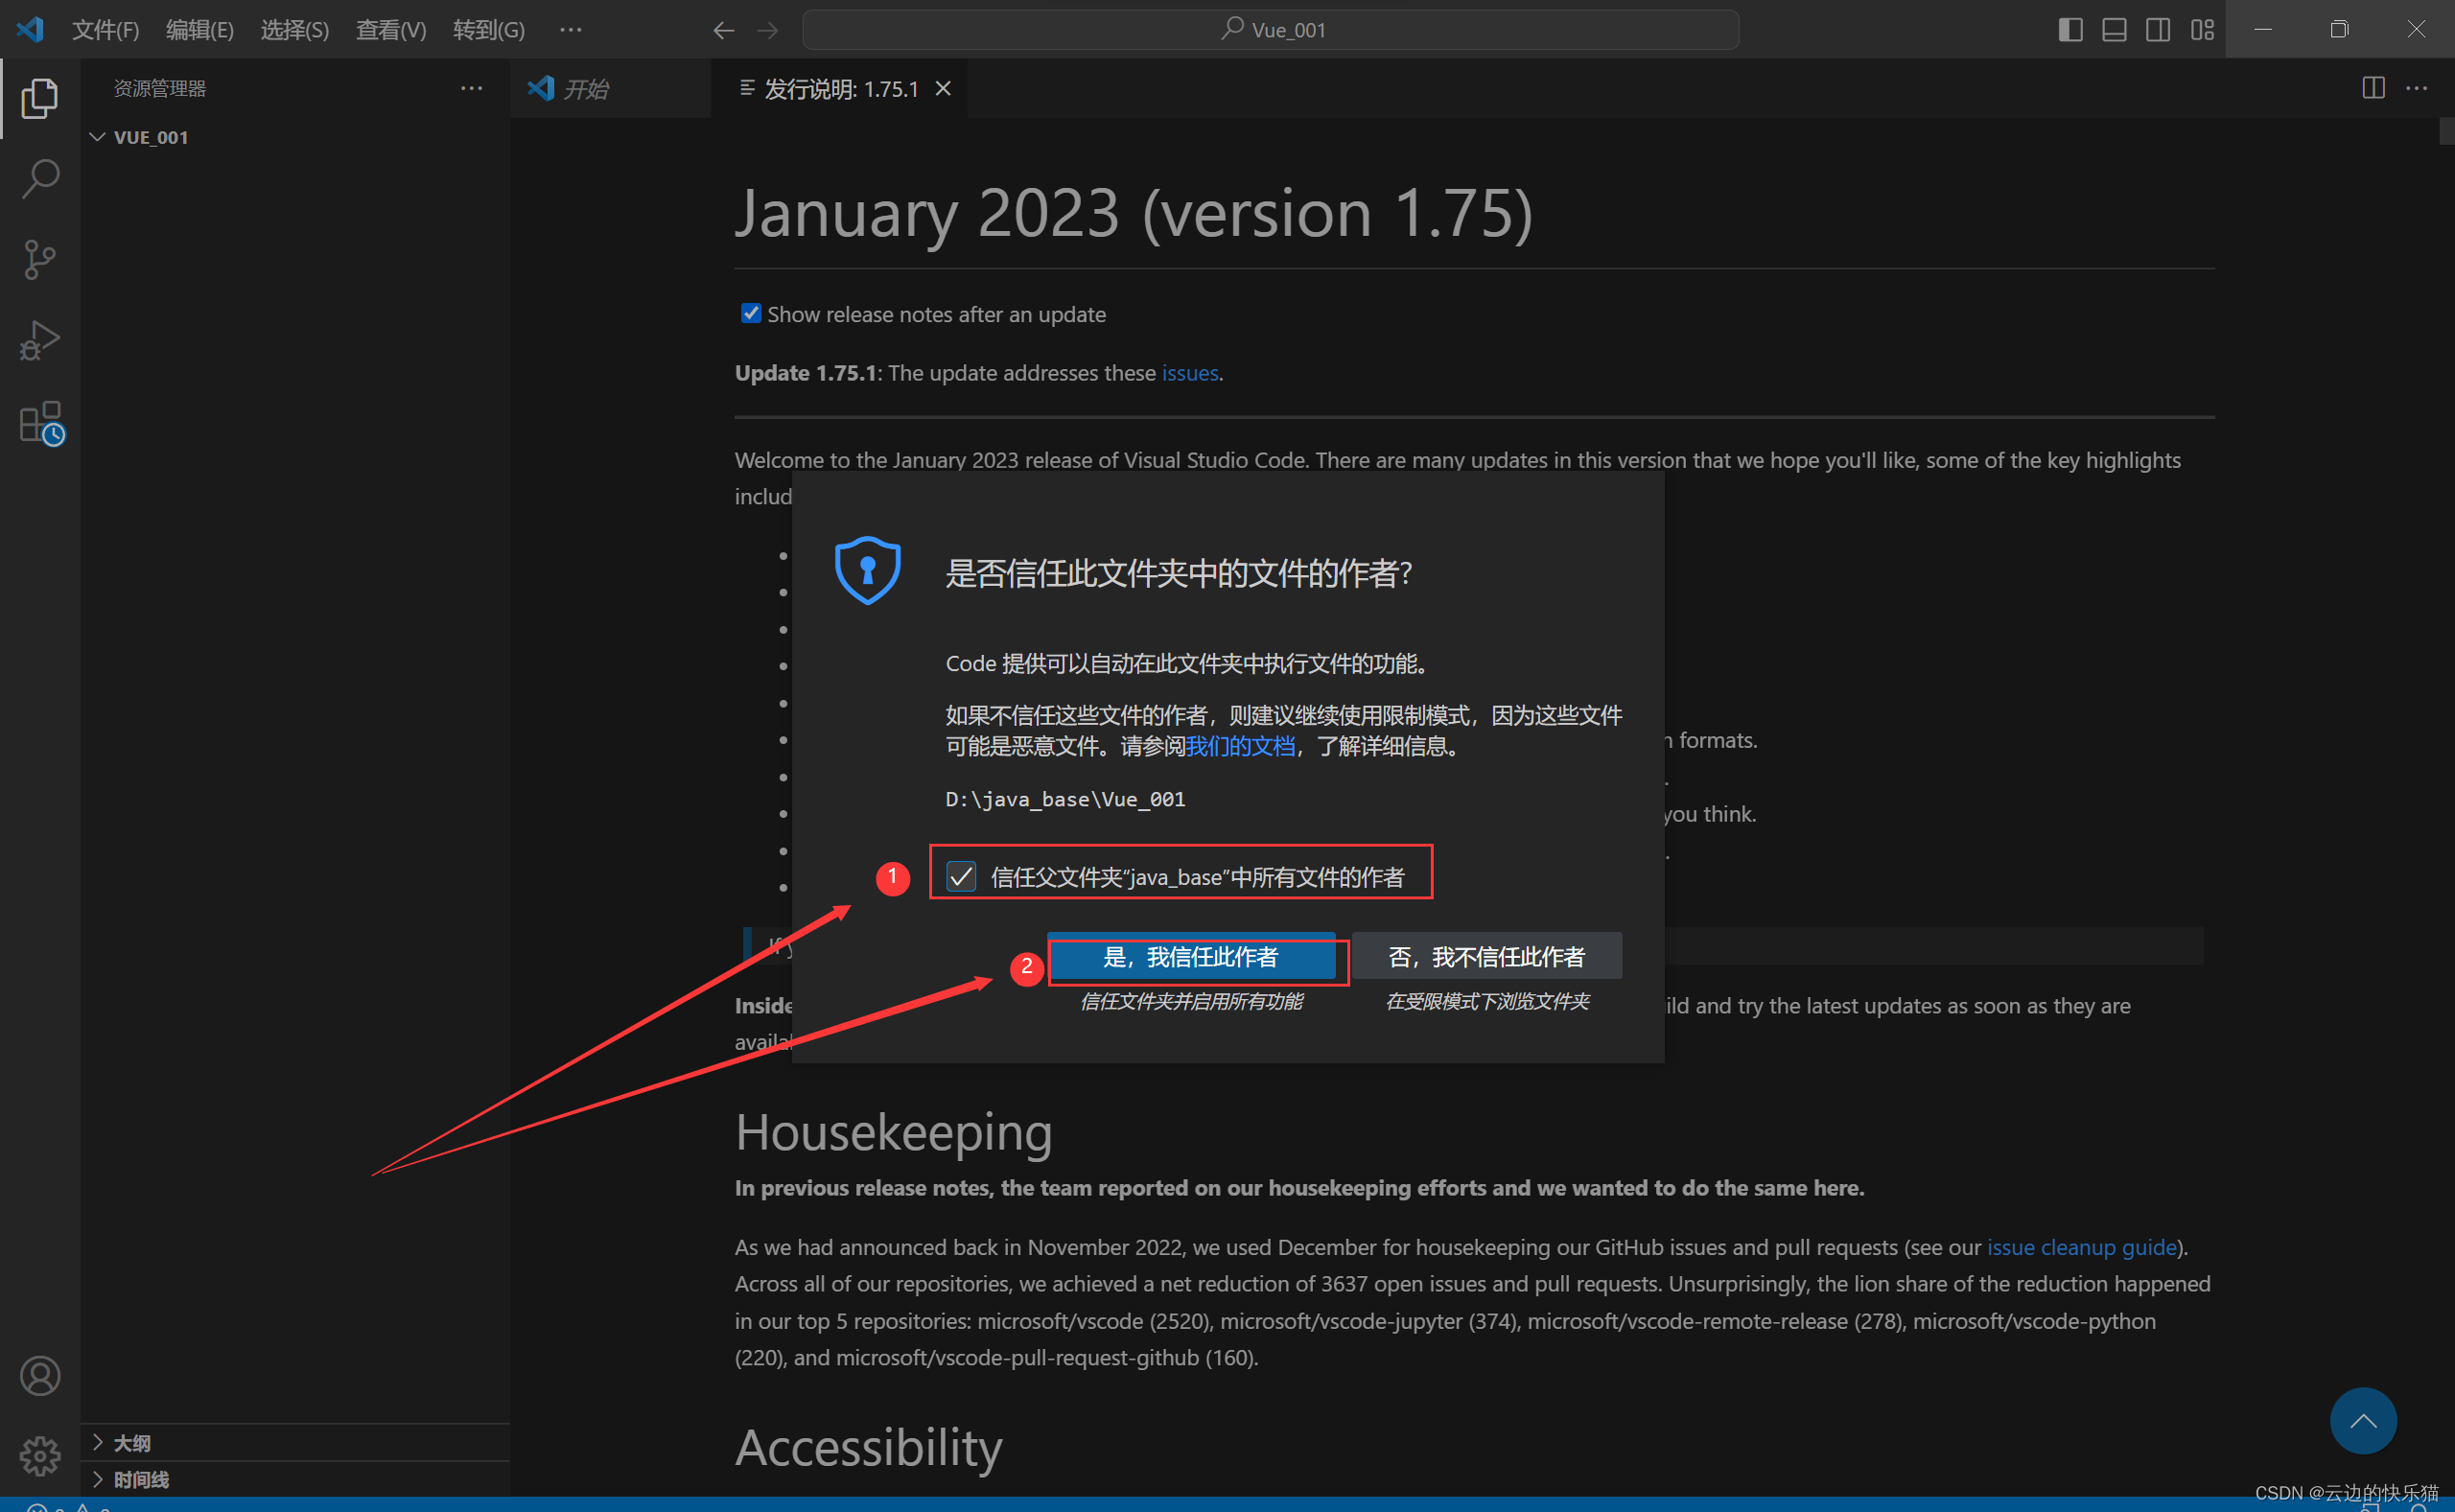
Task: Open the Source Control view
Action: [x=40, y=259]
